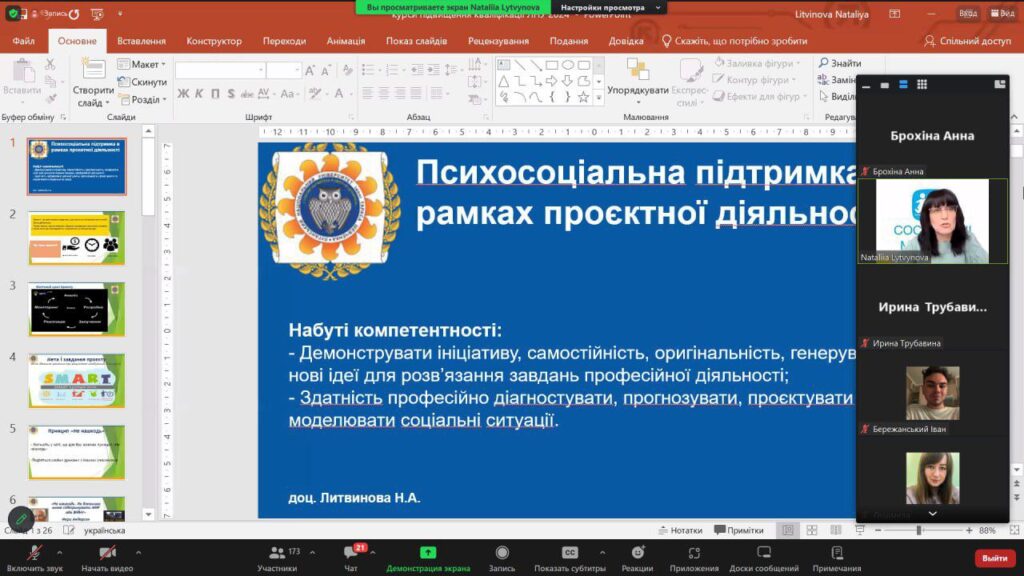This screenshot has height=576, width=1024.
Task: Open Реакции emoji reactions
Action: pyautogui.click(x=637, y=553)
